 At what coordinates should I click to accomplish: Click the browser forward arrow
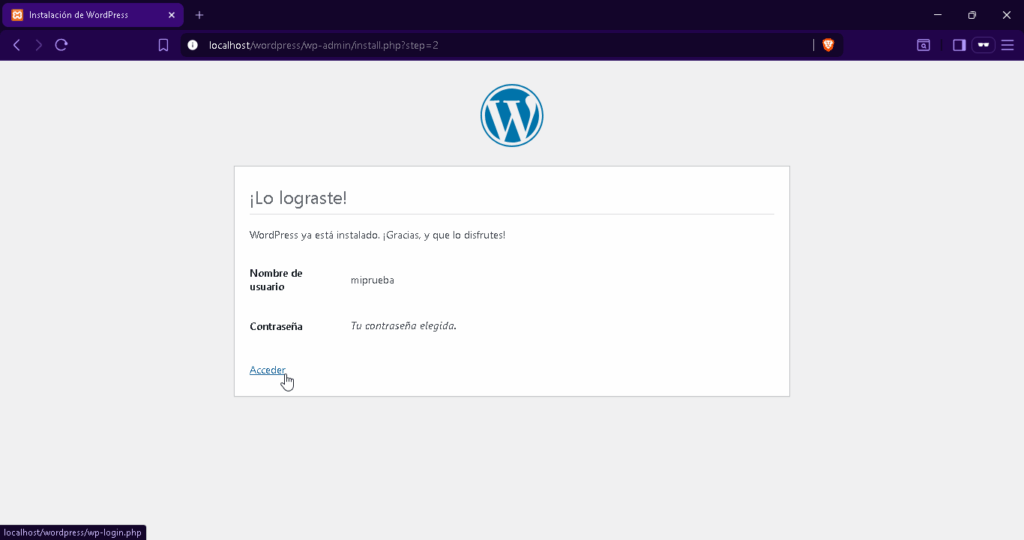[39, 45]
